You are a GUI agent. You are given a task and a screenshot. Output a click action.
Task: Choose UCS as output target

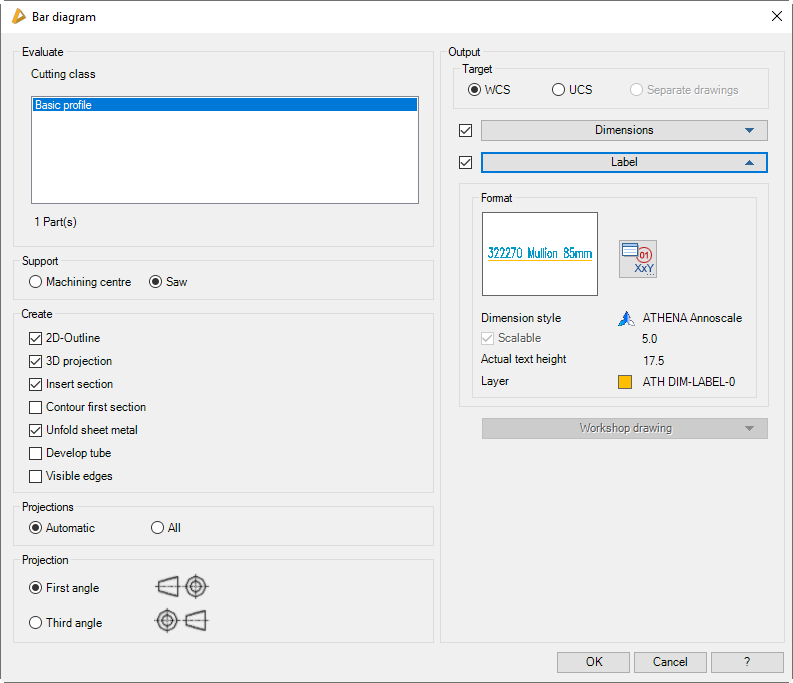559,90
